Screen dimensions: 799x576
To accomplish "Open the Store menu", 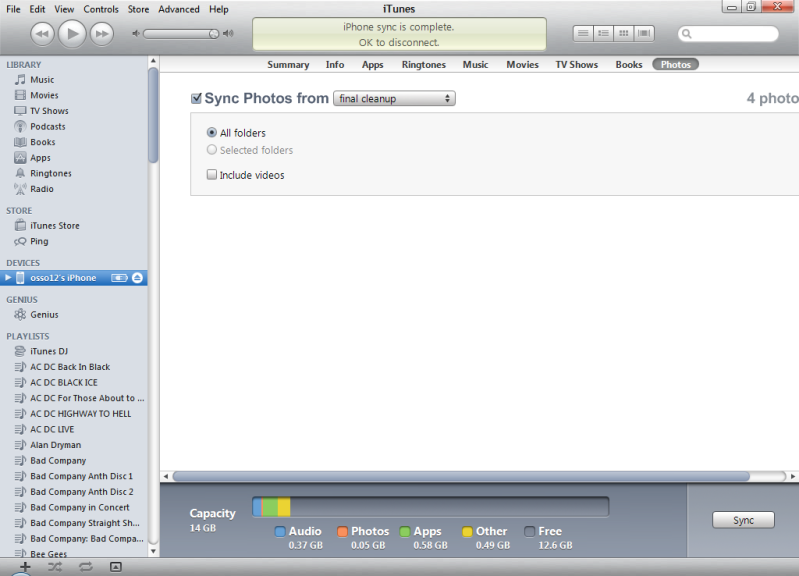I will (138, 9).
